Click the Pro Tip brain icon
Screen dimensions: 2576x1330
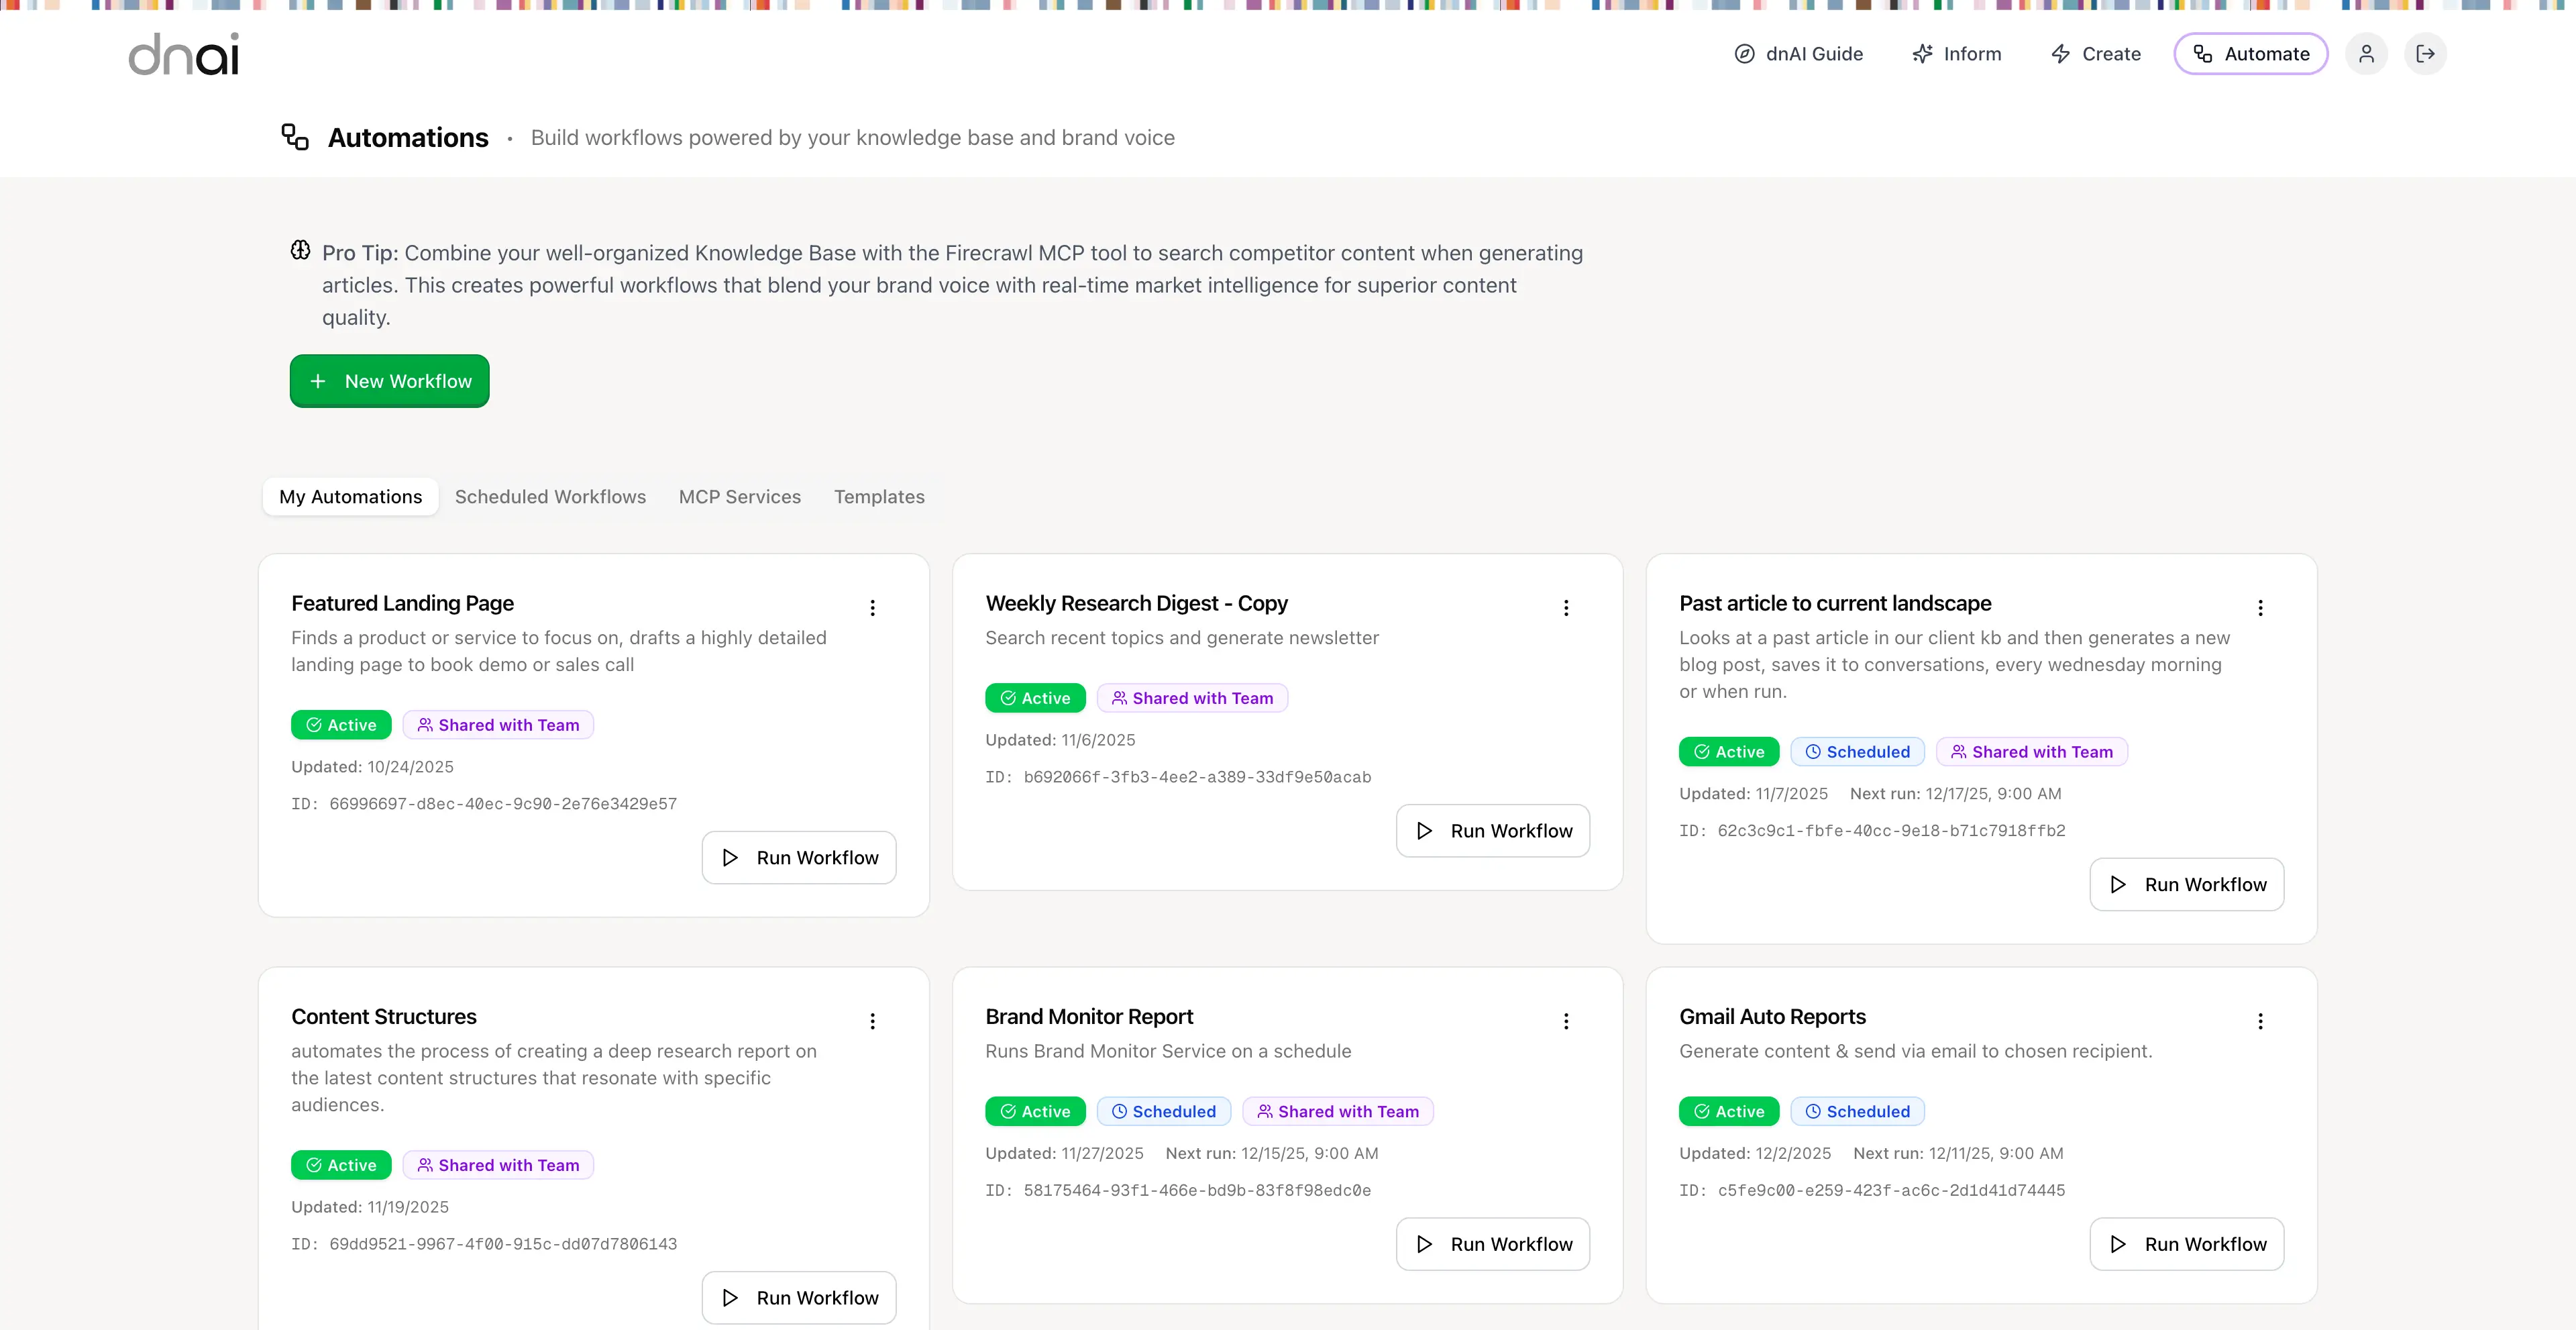coord(300,250)
